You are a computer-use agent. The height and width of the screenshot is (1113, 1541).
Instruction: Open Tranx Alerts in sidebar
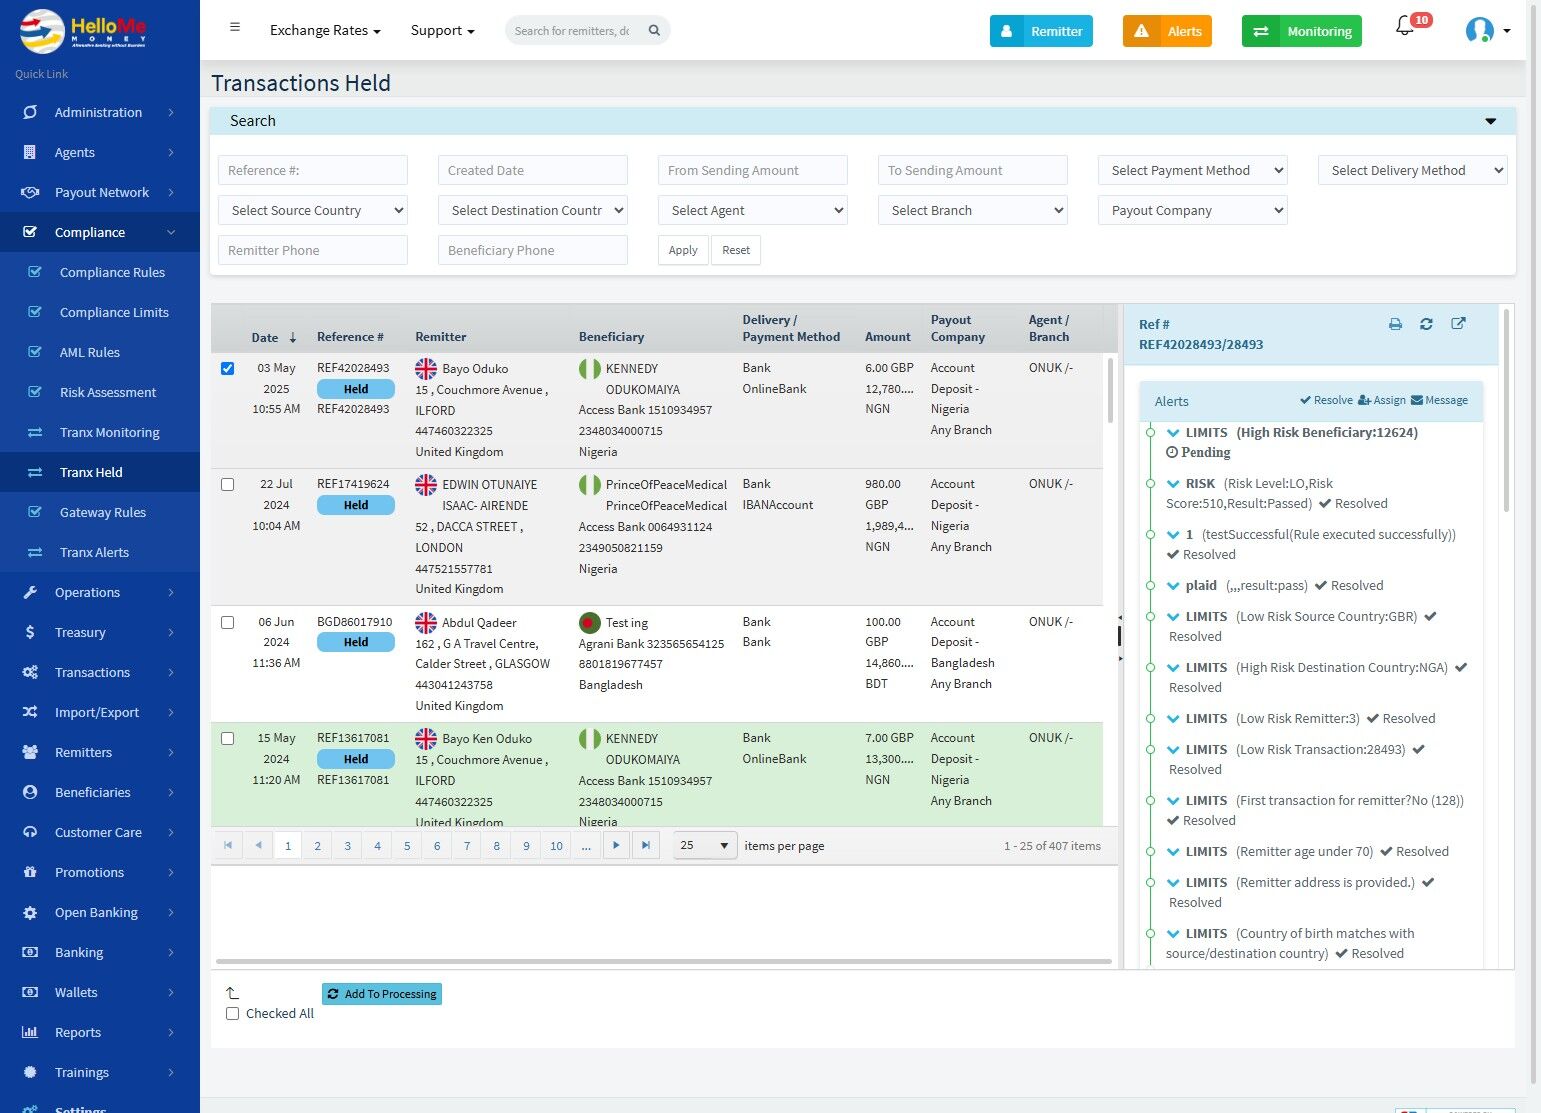(94, 553)
